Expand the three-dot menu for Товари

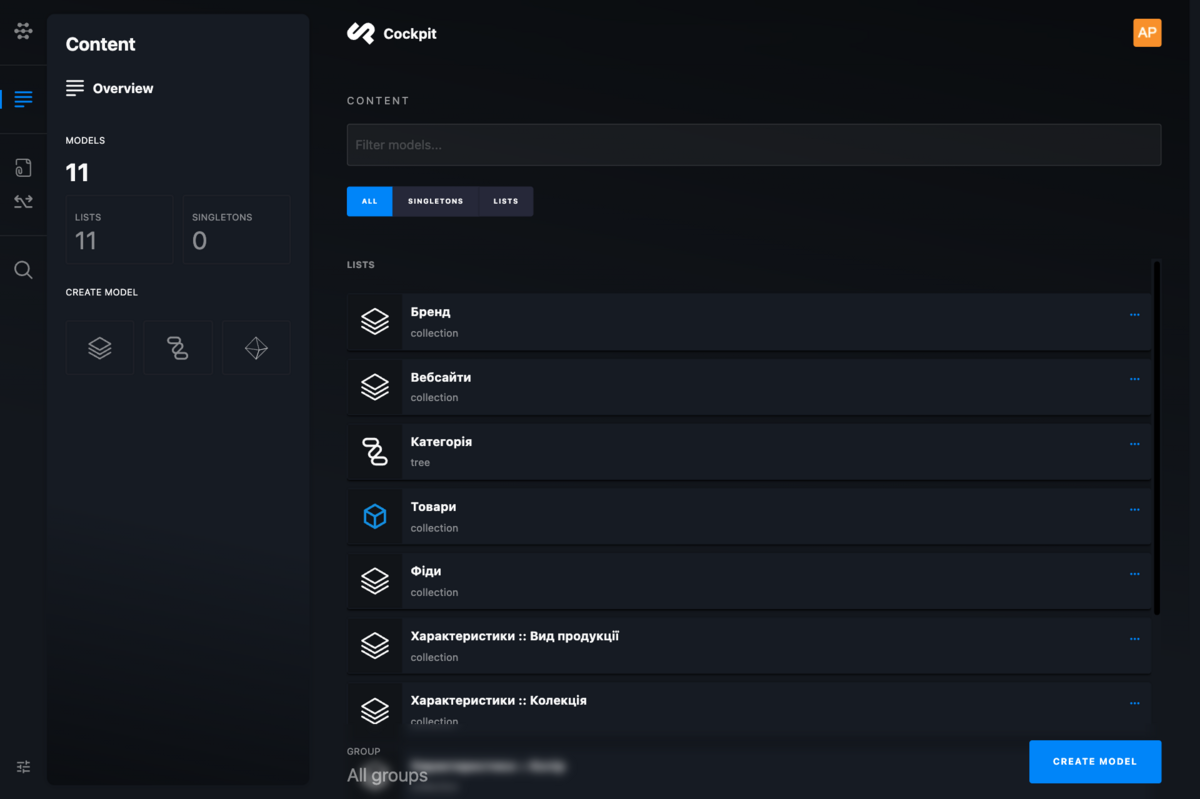[1134, 509]
